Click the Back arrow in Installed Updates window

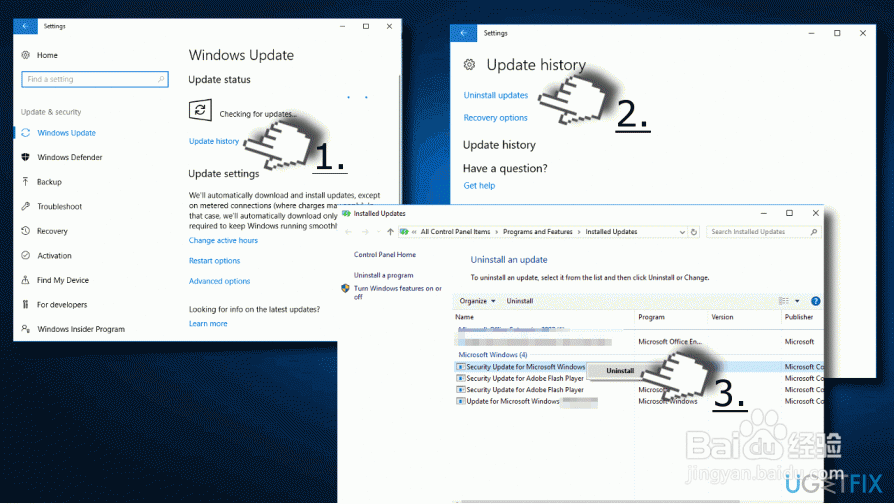pos(348,232)
